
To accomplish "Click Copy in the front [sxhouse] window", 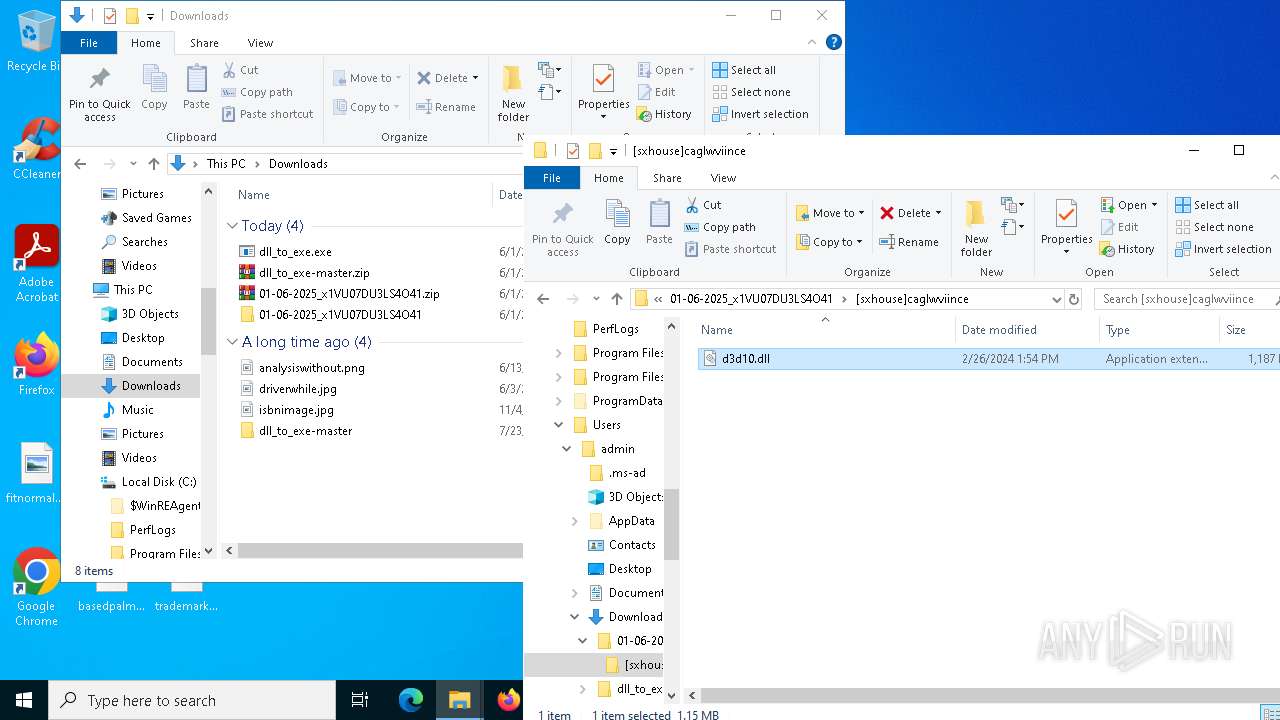I will [x=617, y=222].
